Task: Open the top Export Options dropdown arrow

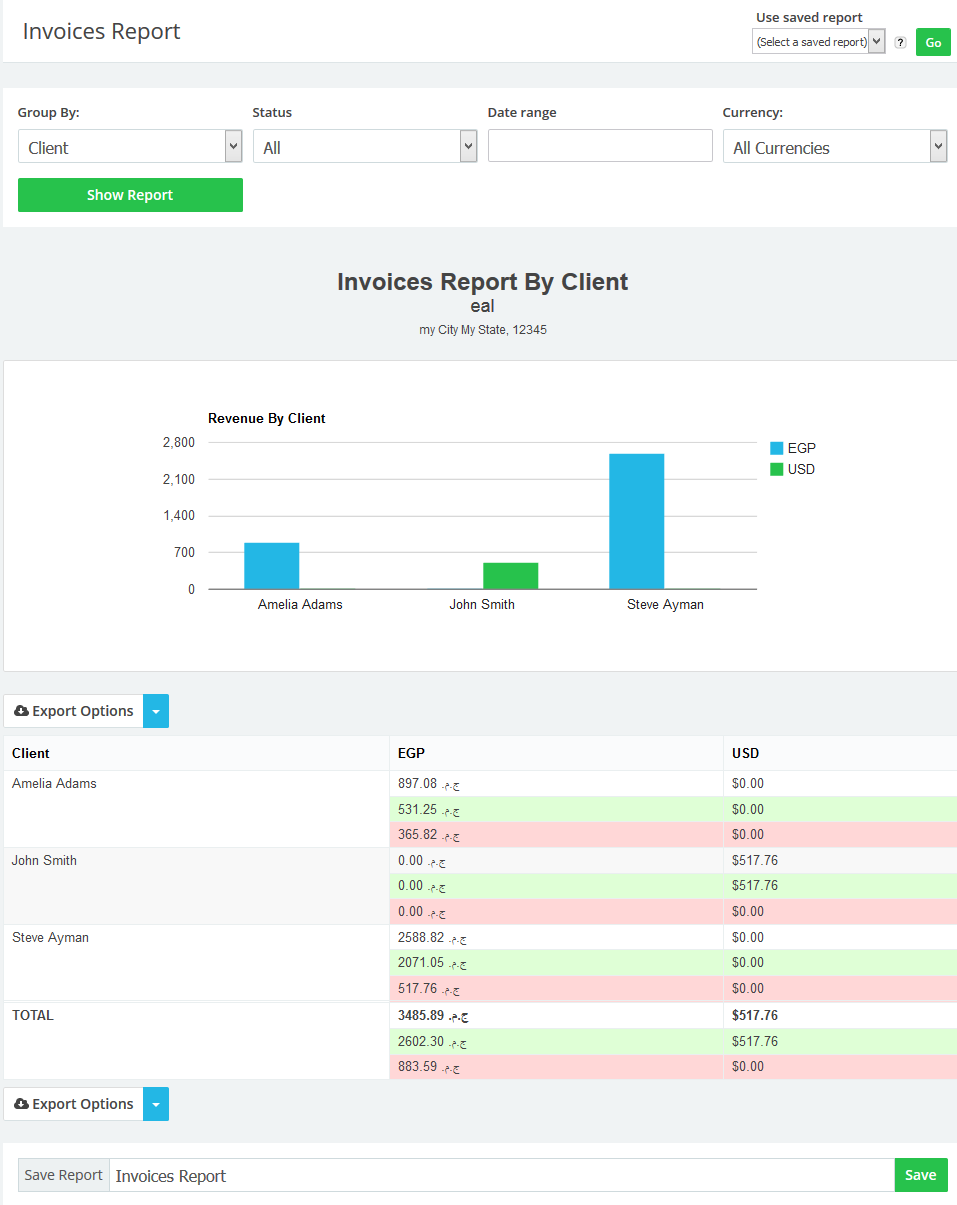Action: [157, 711]
